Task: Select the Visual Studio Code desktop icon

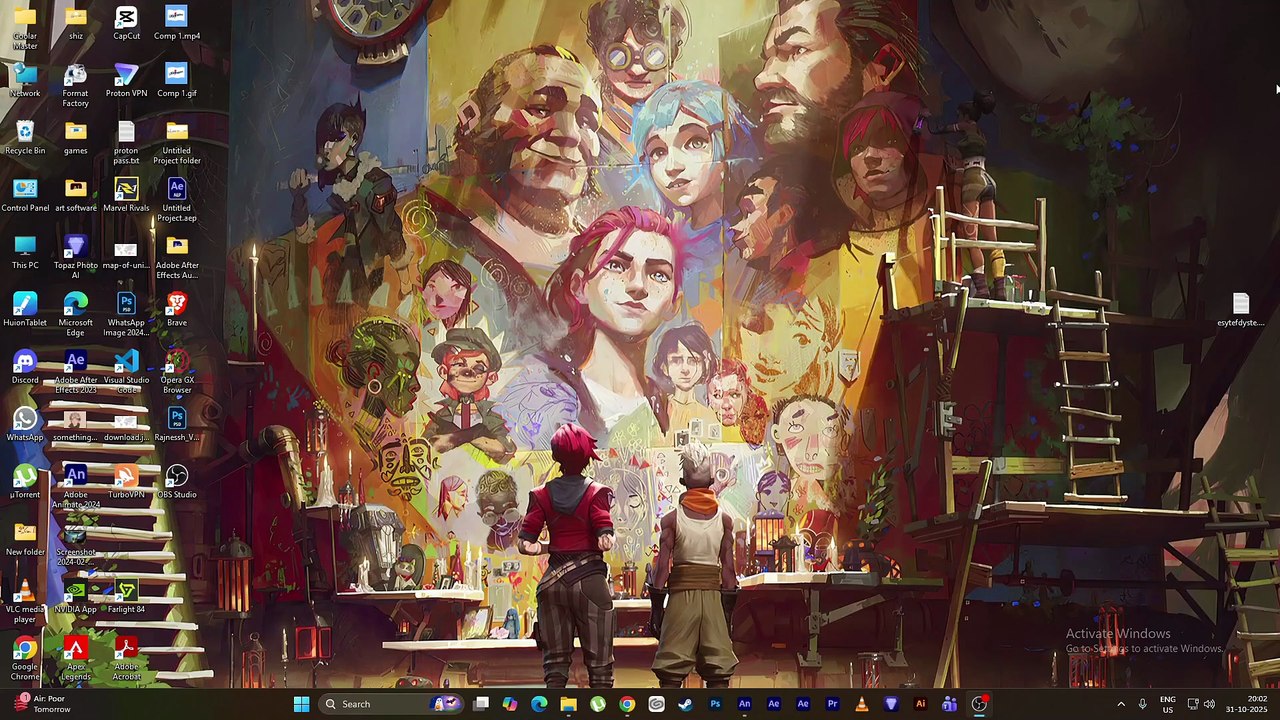Action: [126, 372]
